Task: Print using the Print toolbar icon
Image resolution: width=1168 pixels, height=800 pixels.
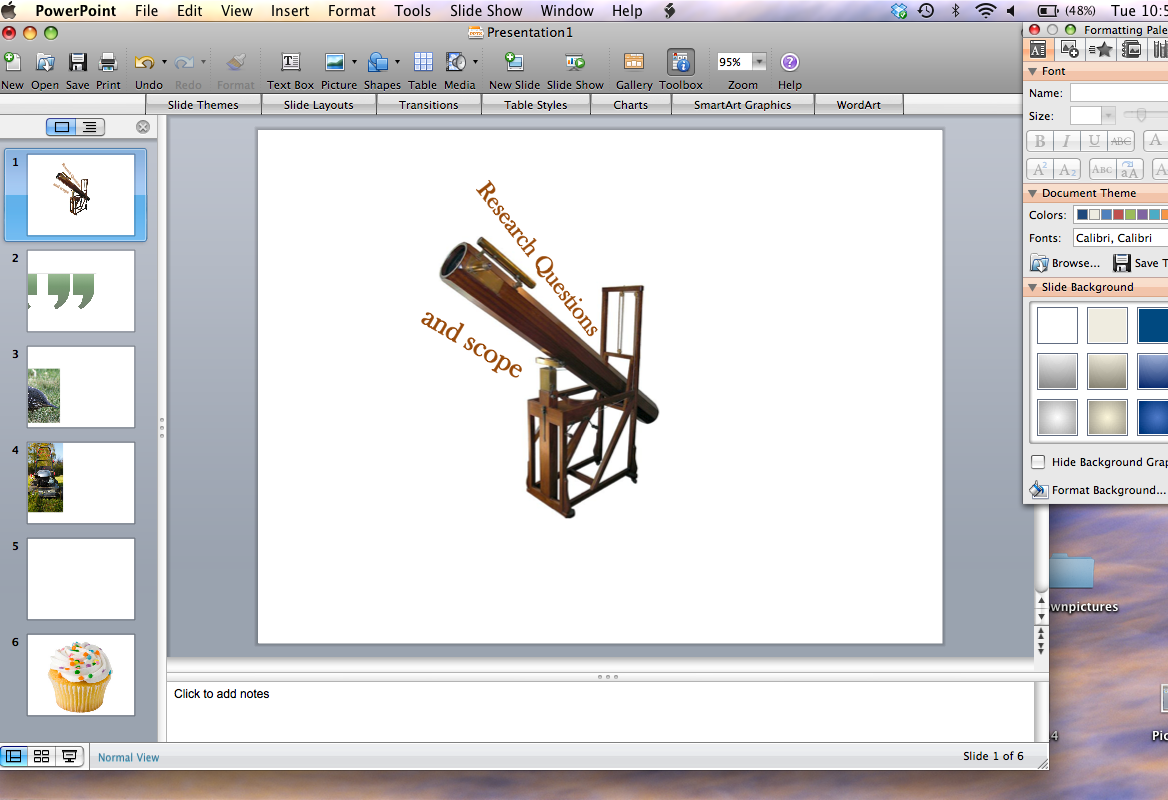Action: tap(108, 63)
